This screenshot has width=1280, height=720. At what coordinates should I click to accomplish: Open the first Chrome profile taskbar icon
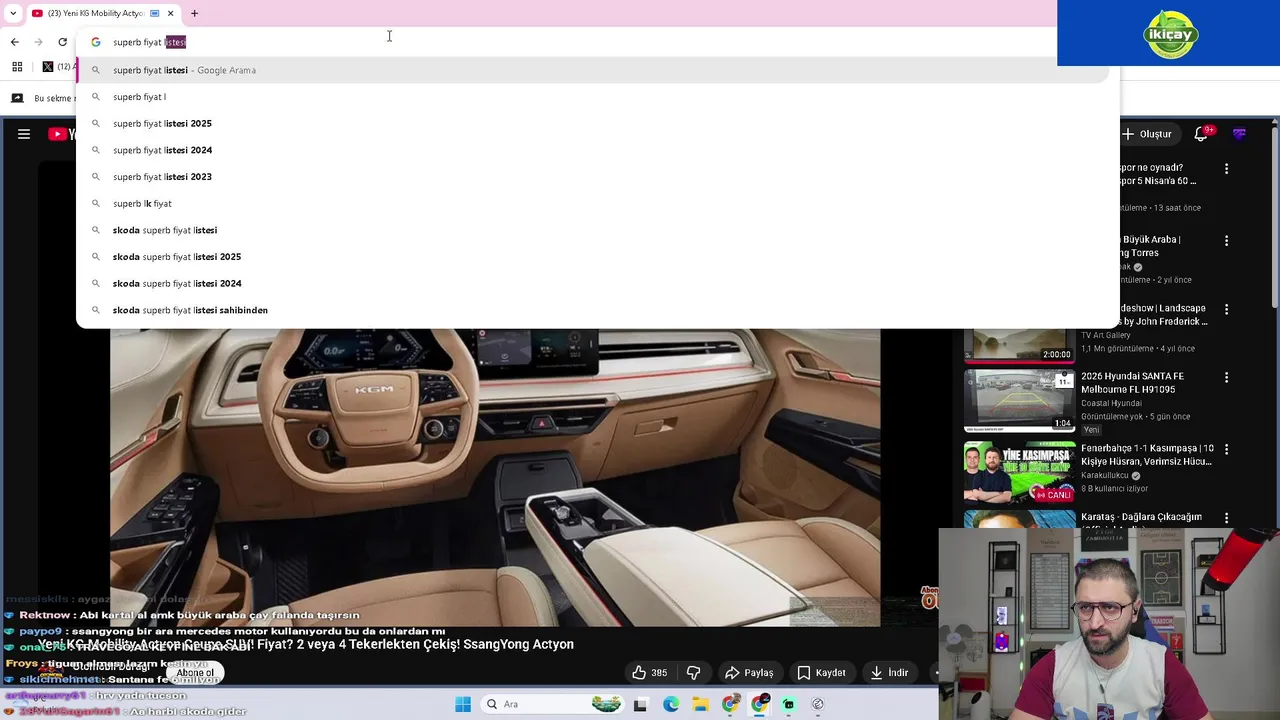tap(731, 704)
